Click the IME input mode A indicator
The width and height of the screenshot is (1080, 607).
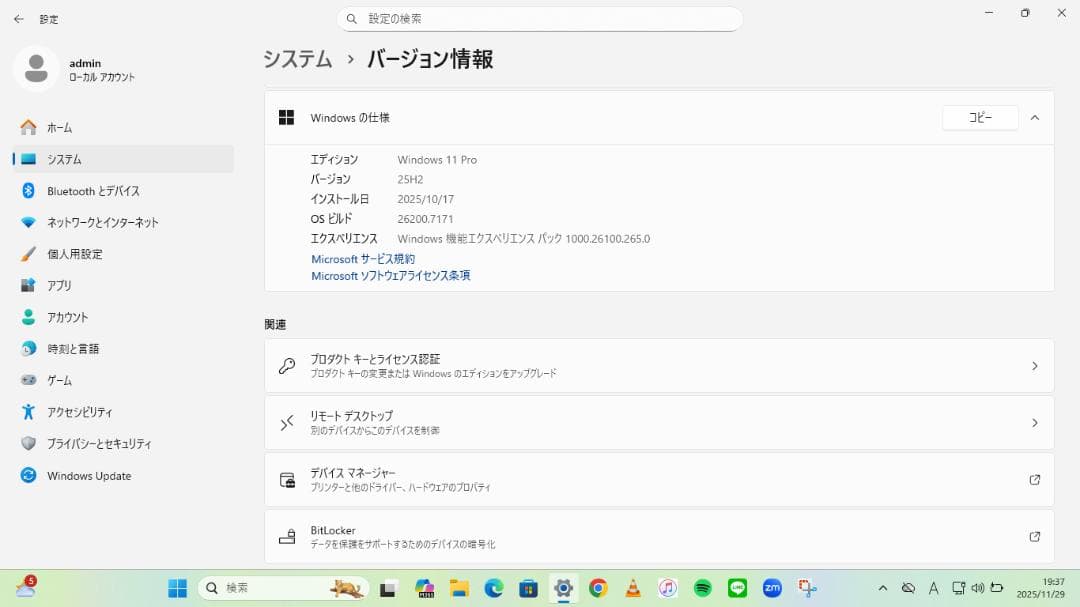click(933, 588)
